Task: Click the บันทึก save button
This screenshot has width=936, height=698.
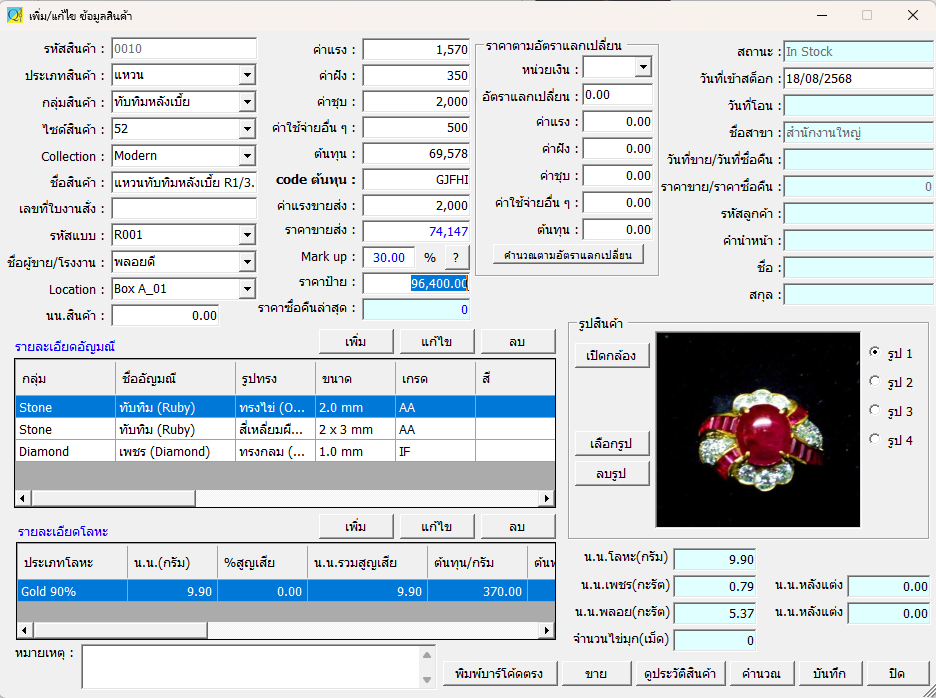Action: point(830,673)
